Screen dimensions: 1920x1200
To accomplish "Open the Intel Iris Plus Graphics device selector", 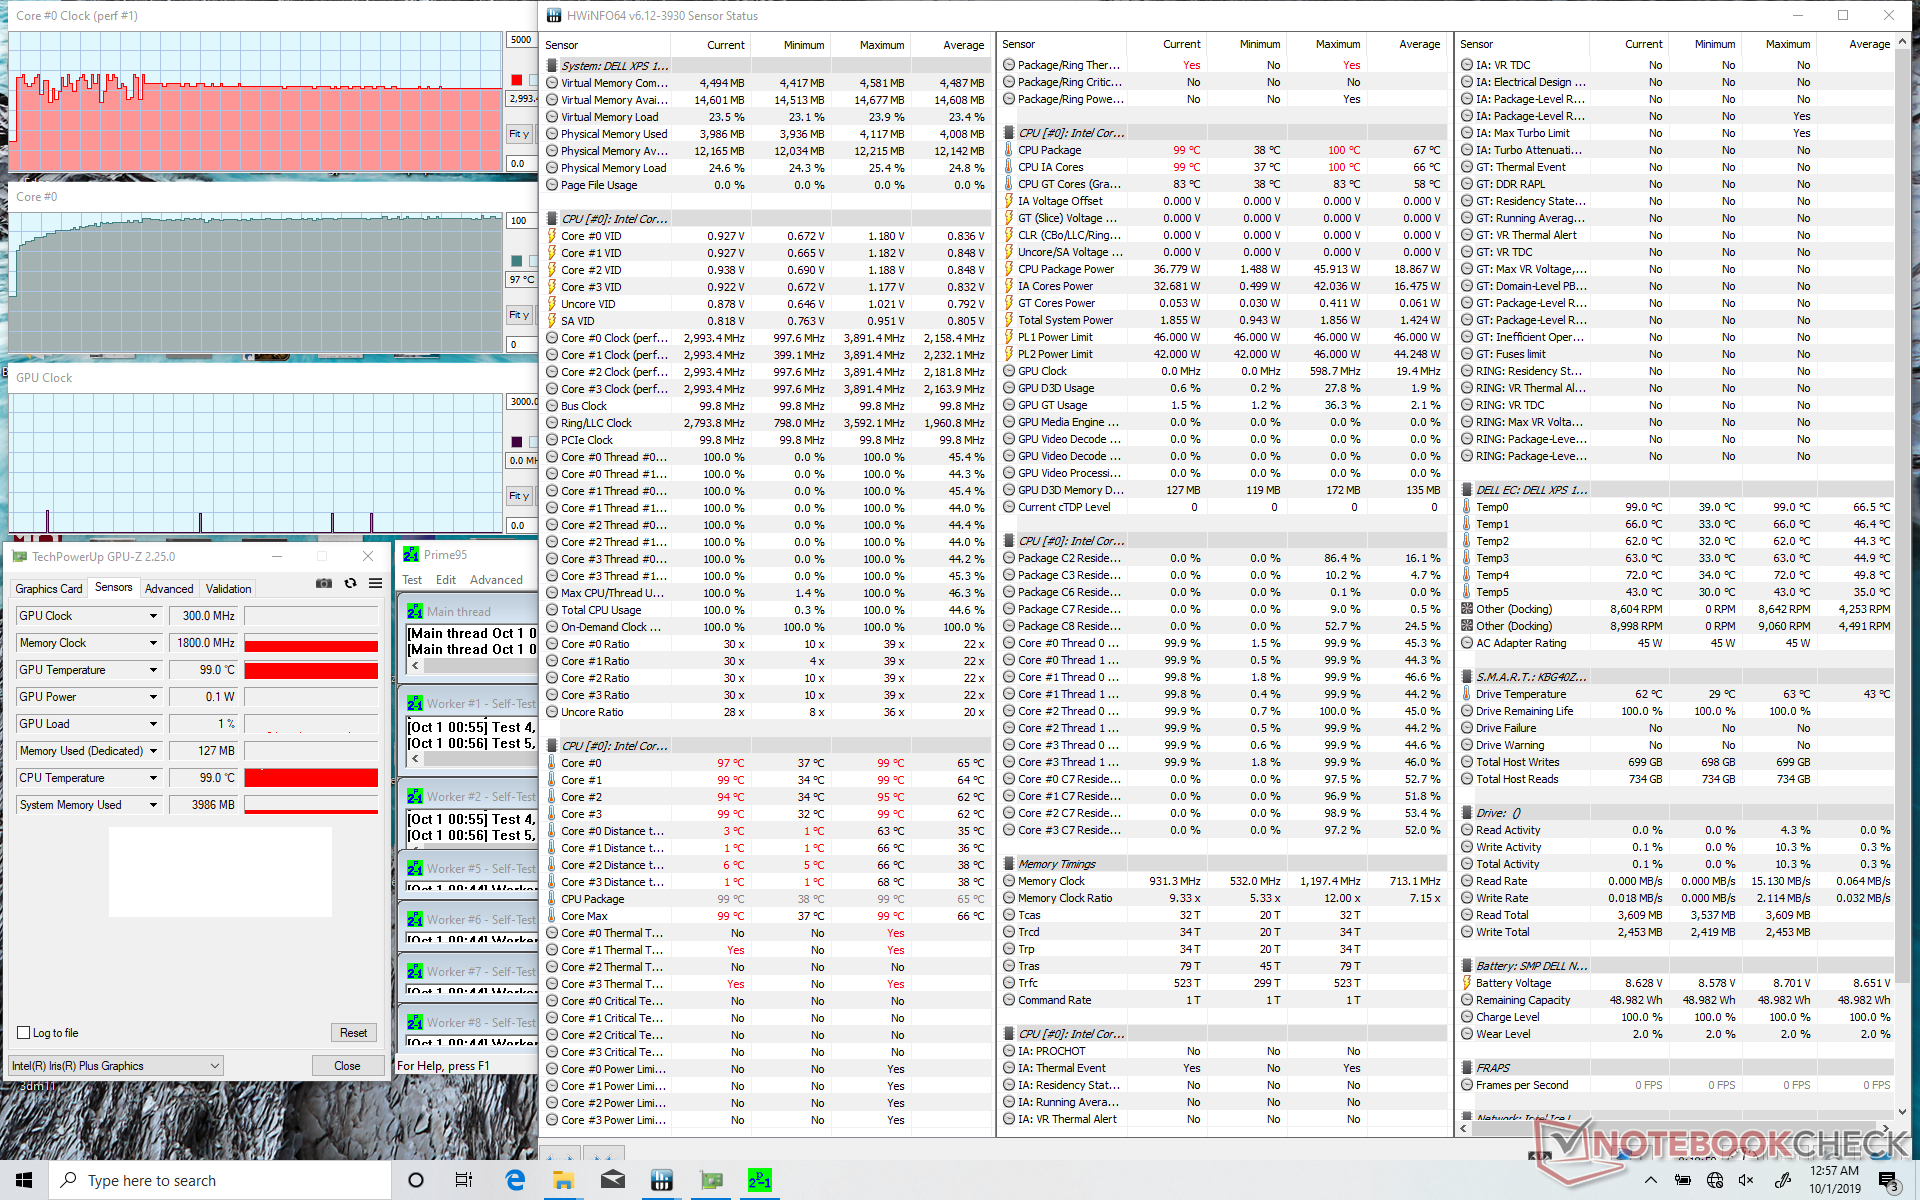I will 115,1066.
